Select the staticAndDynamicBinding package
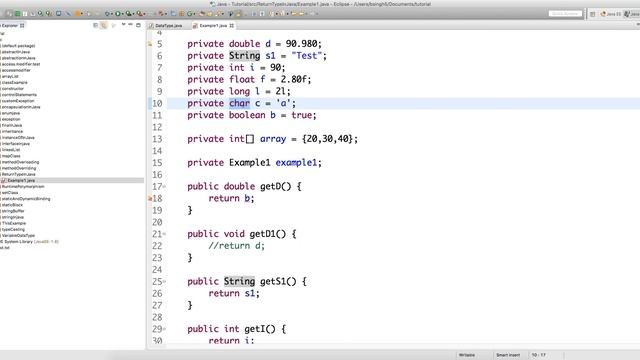This screenshot has width=640, height=360. click(x=25, y=199)
